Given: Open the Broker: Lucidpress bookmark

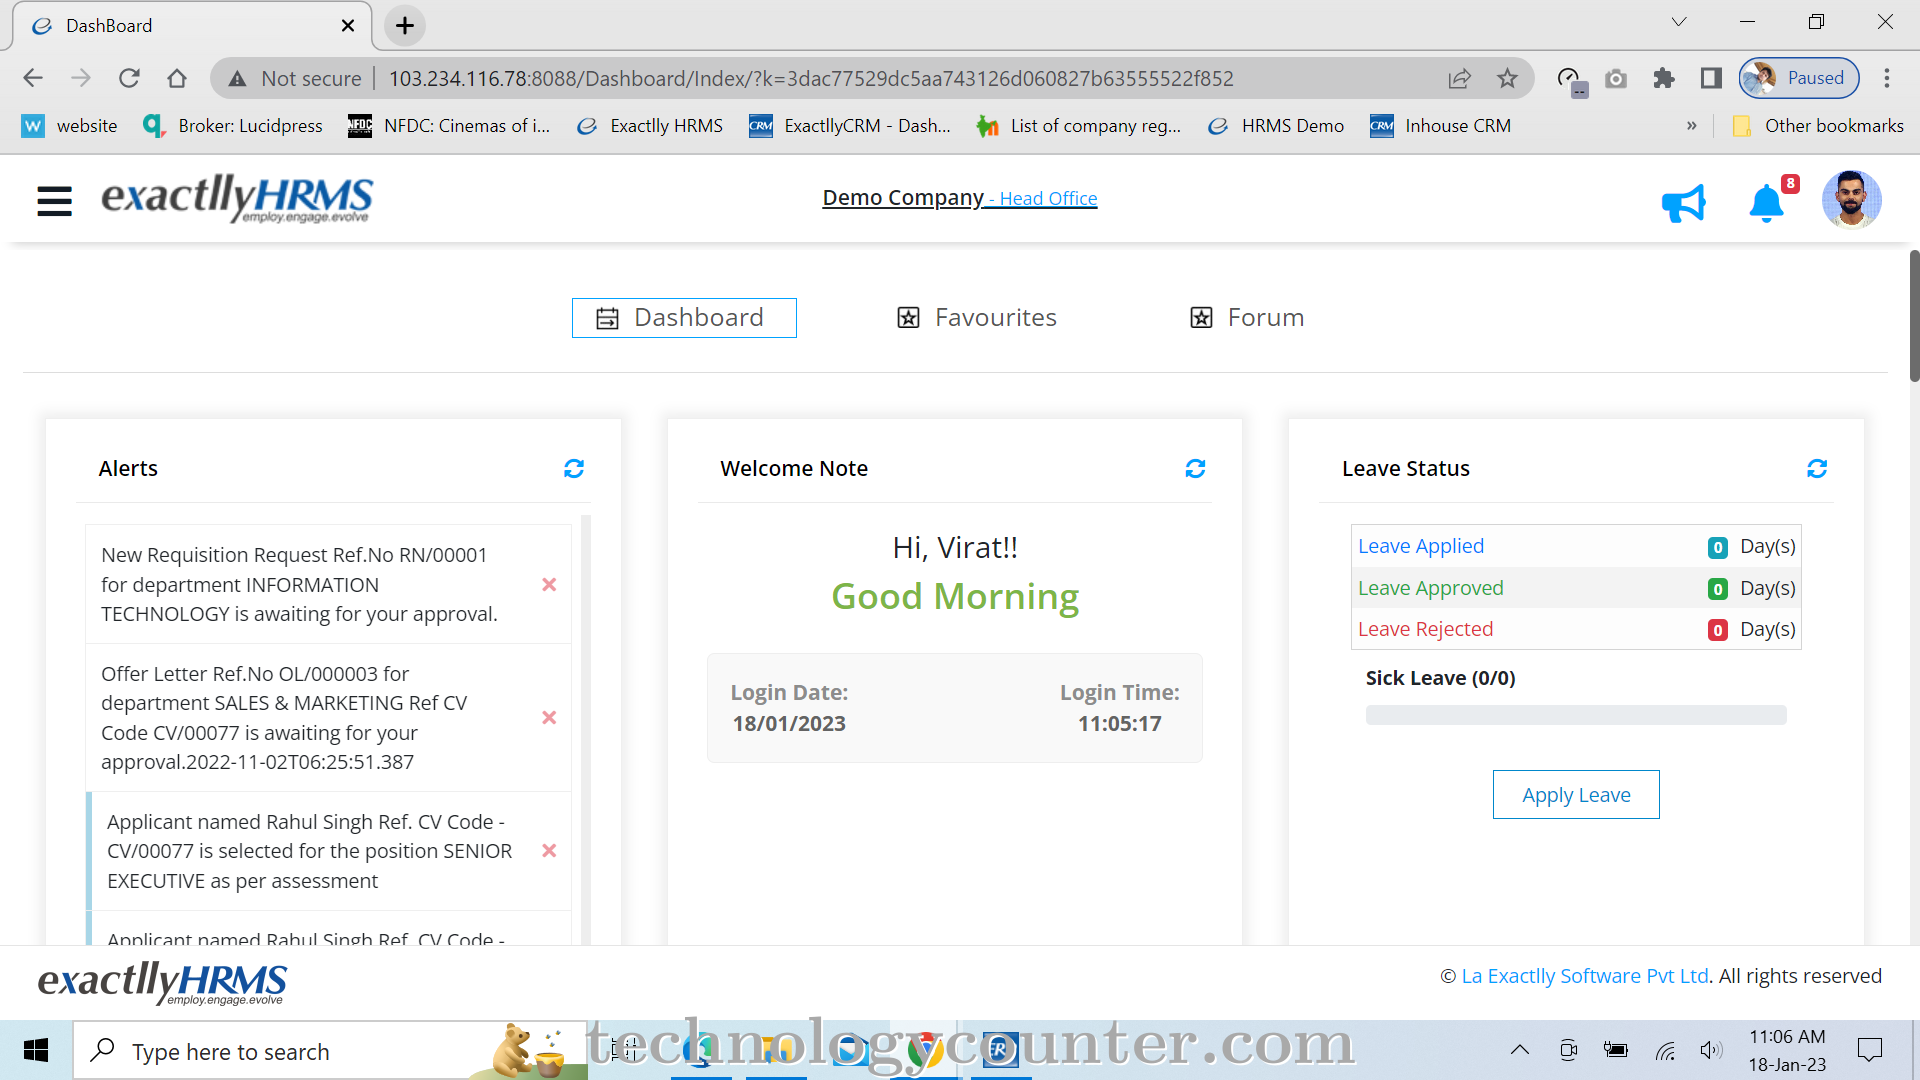Looking at the screenshot, I should pyautogui.click(x=233, y=126).
